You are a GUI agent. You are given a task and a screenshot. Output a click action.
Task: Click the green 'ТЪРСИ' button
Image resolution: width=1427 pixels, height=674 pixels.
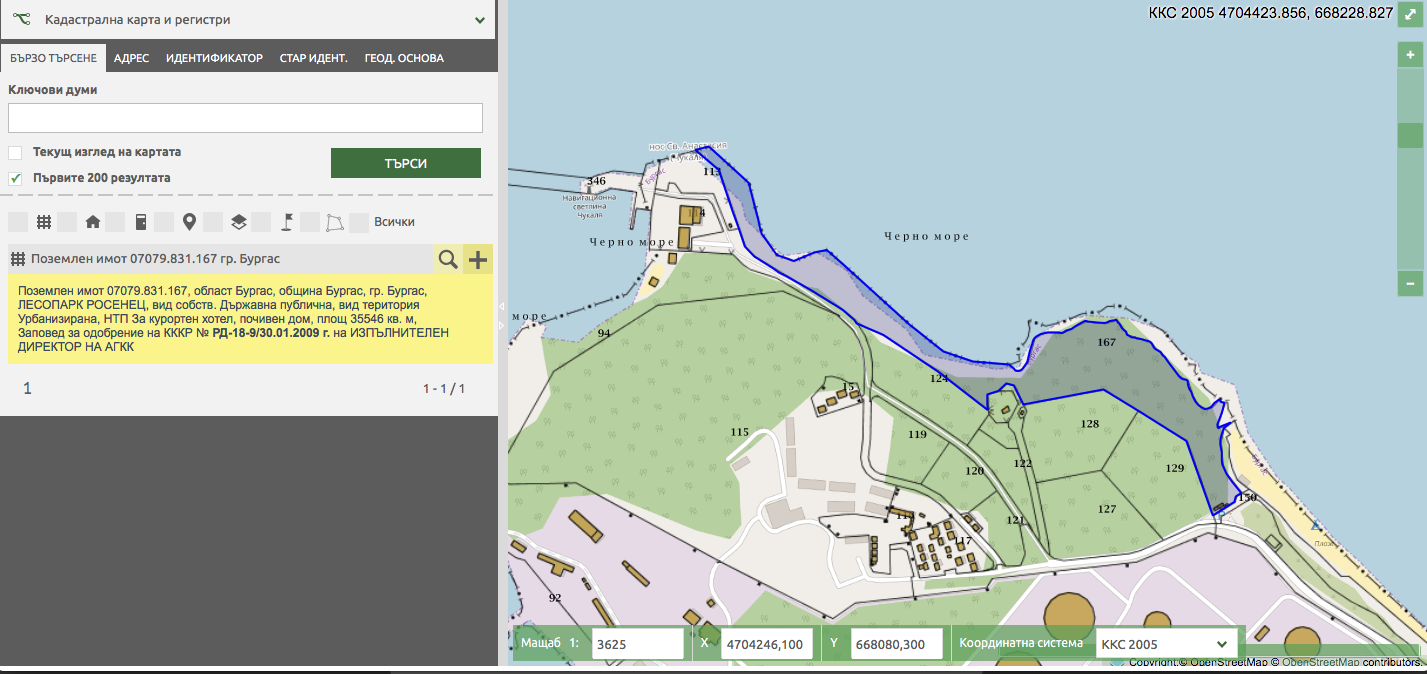(406, 163)
